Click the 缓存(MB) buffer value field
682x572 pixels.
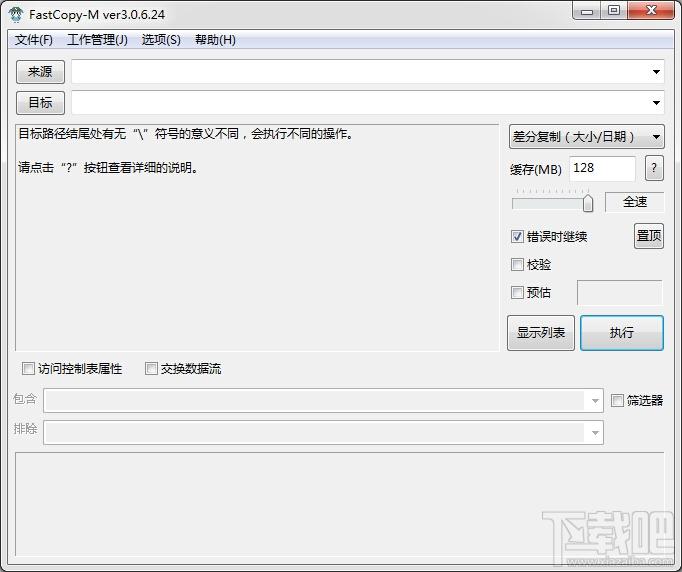coord(602,168)
